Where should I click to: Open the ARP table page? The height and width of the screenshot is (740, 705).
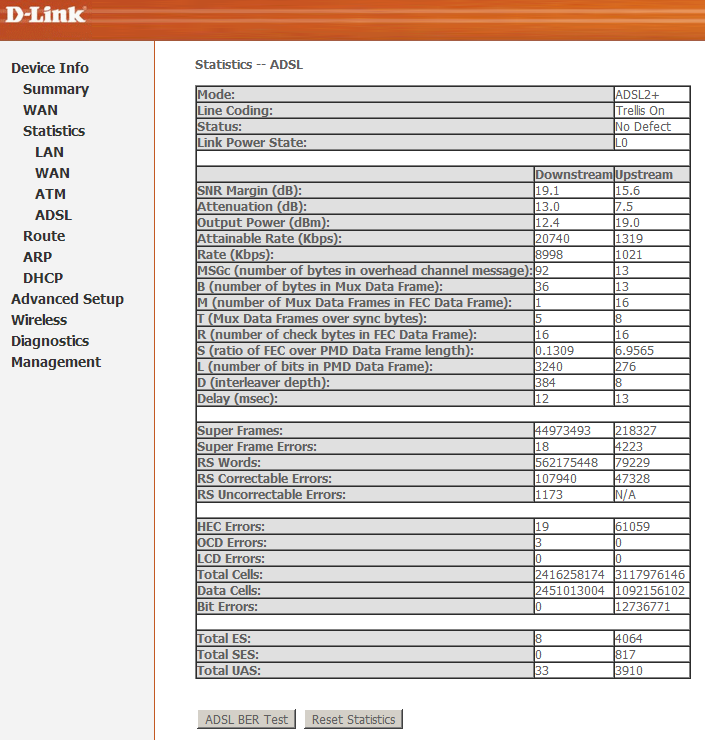[38, 257]
